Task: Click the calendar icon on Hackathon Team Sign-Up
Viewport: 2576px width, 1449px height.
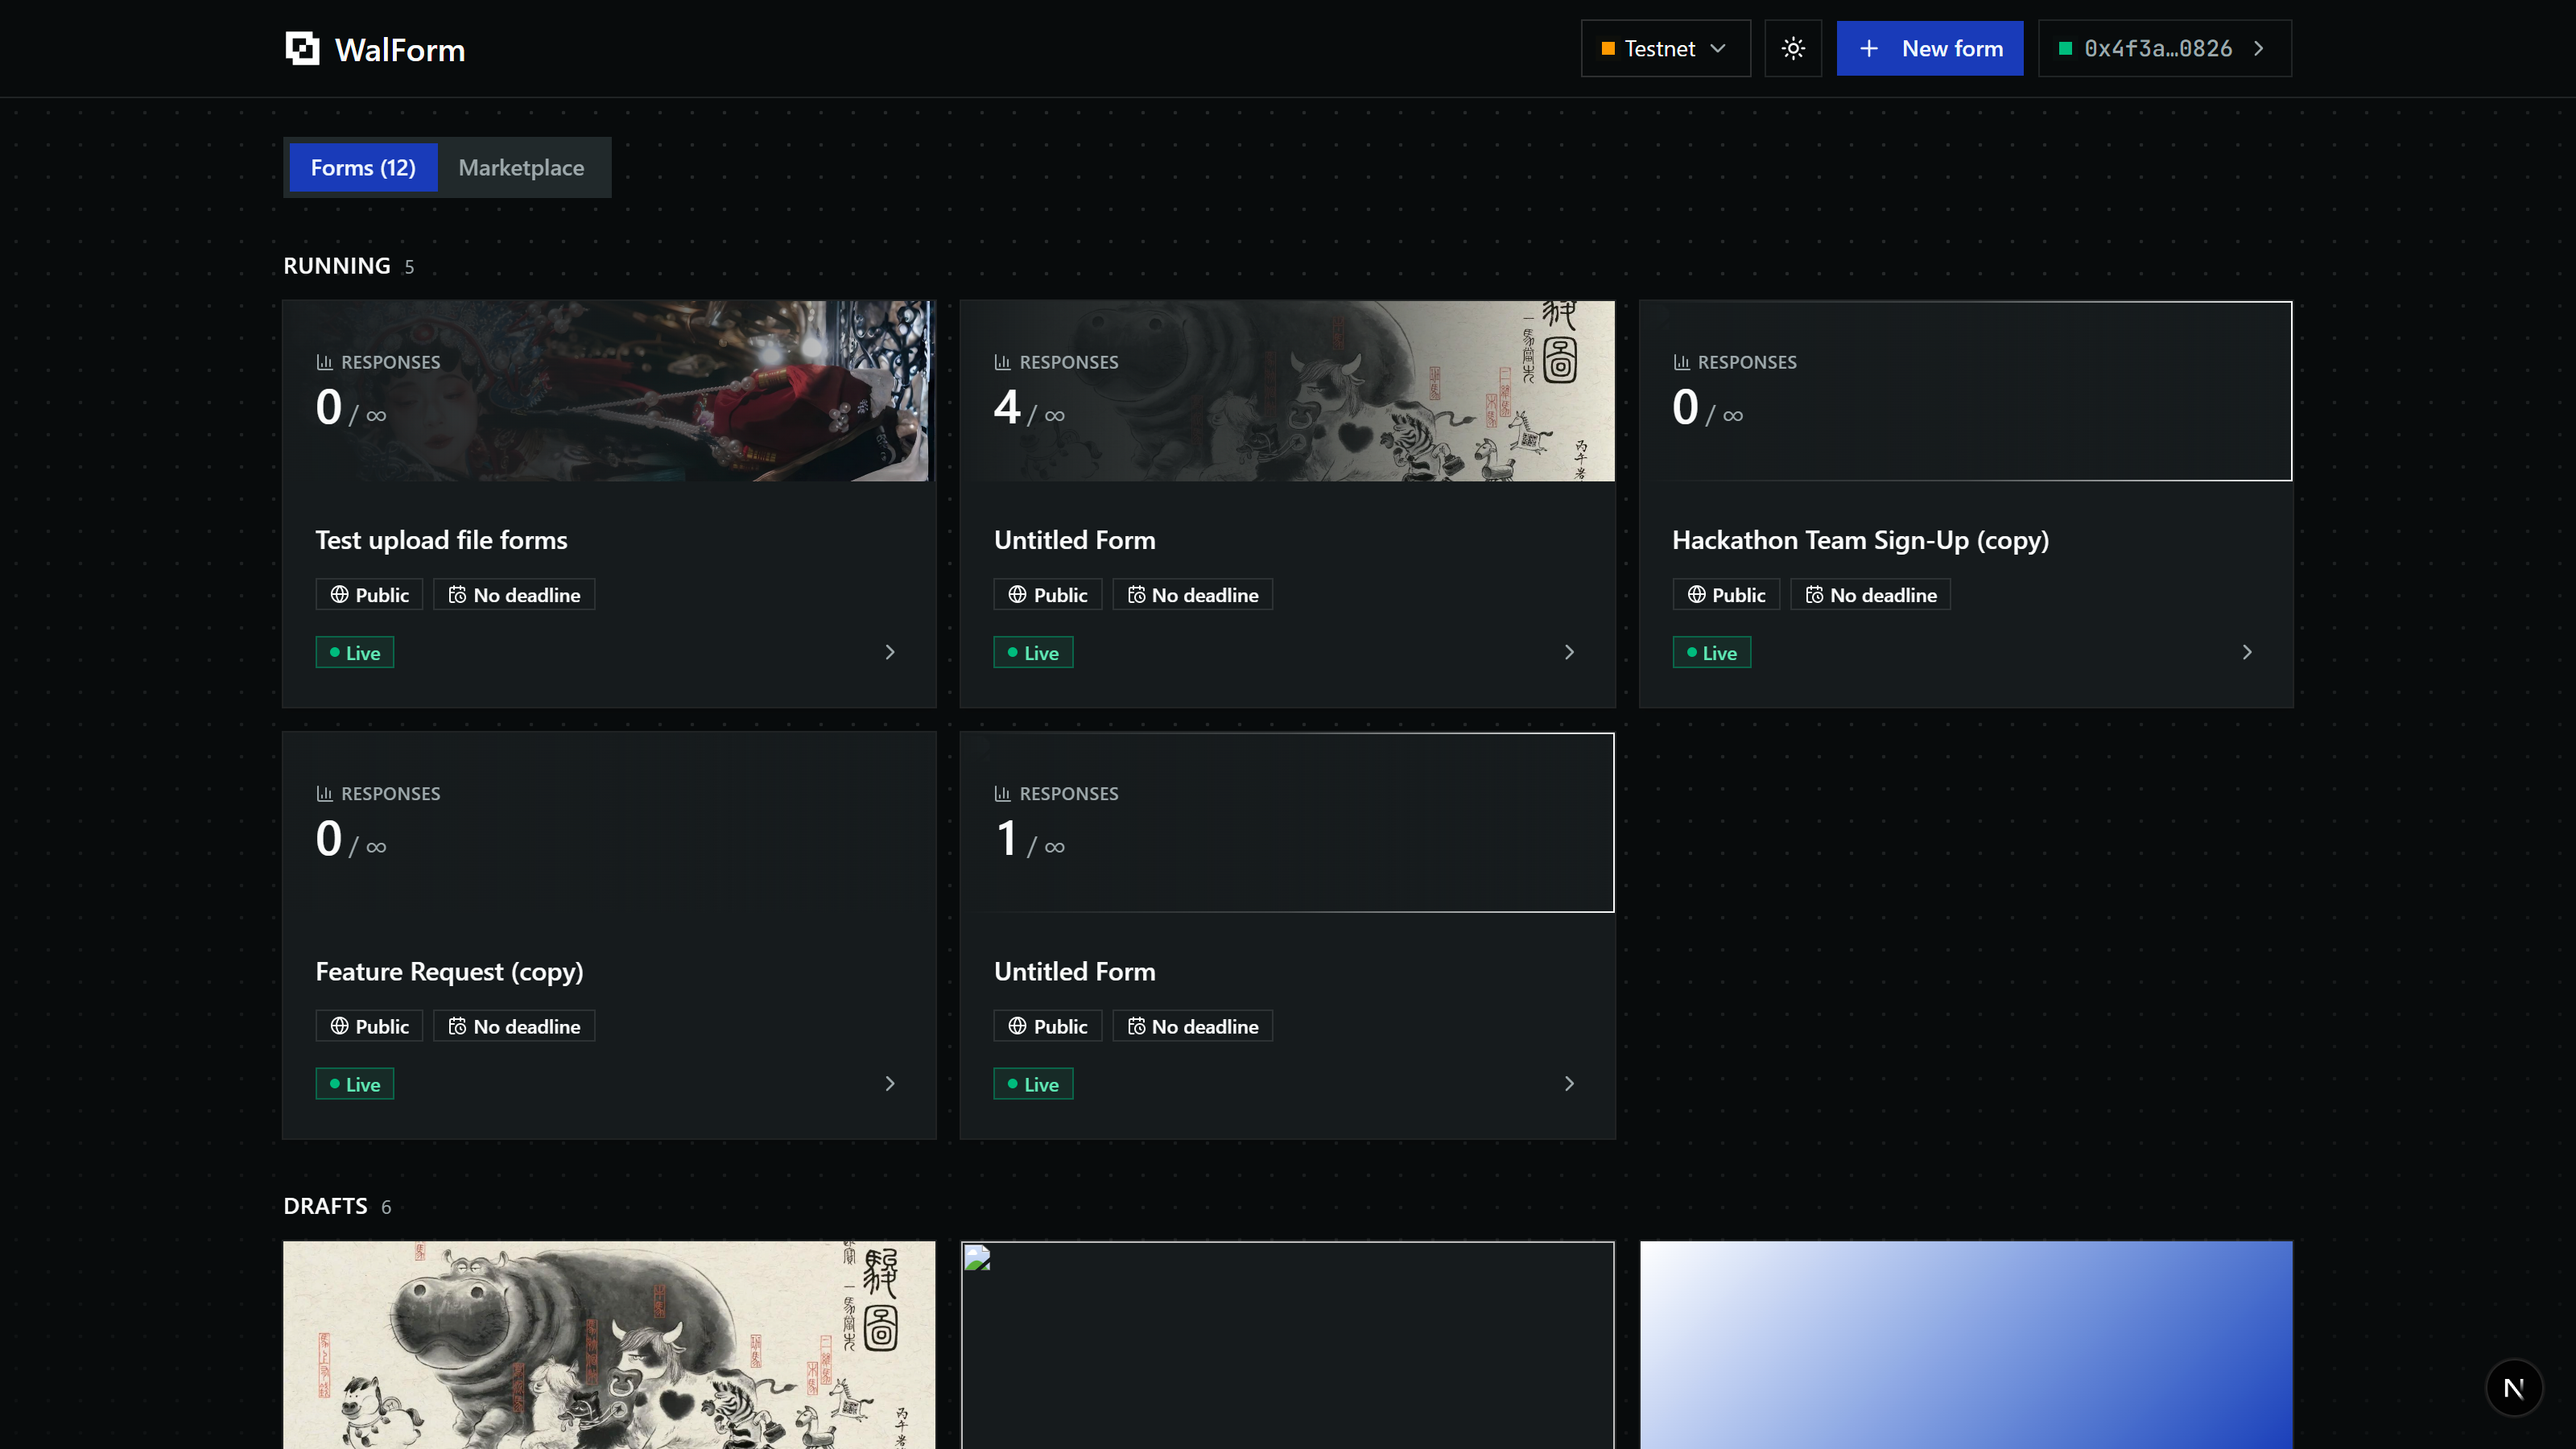Action: point(1814,595)
